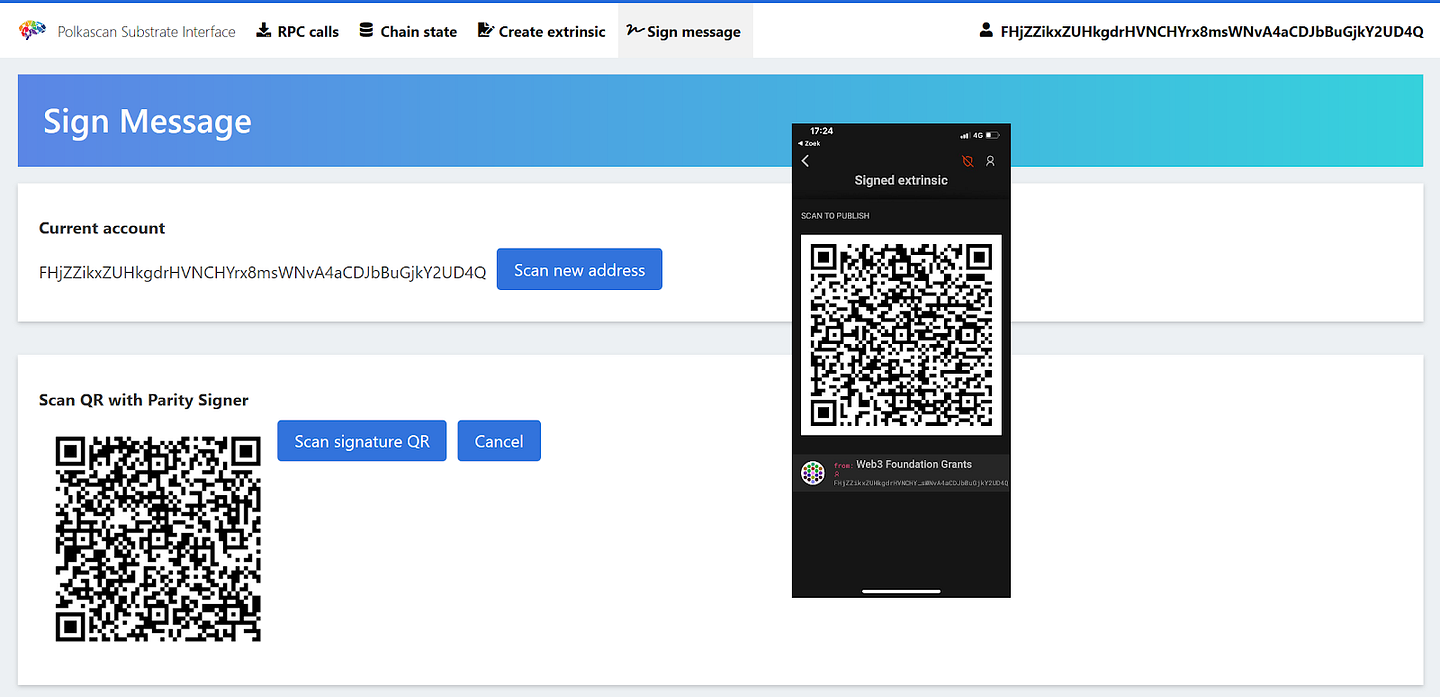
Task: Tap the 17:24 clock on the phone
Action: [822, 131]
